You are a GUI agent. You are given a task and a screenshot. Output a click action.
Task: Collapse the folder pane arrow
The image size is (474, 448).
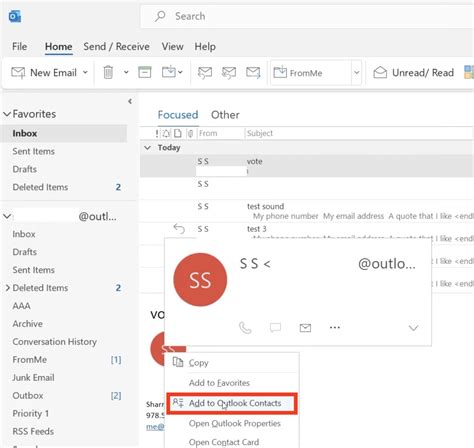(130, 101)
